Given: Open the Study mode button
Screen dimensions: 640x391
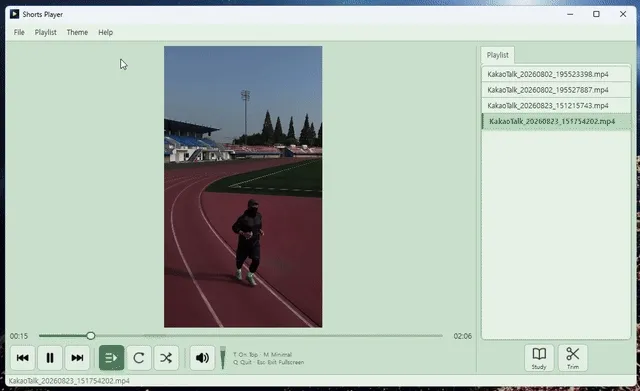Looking at the screenshot, I should point(539,358).
